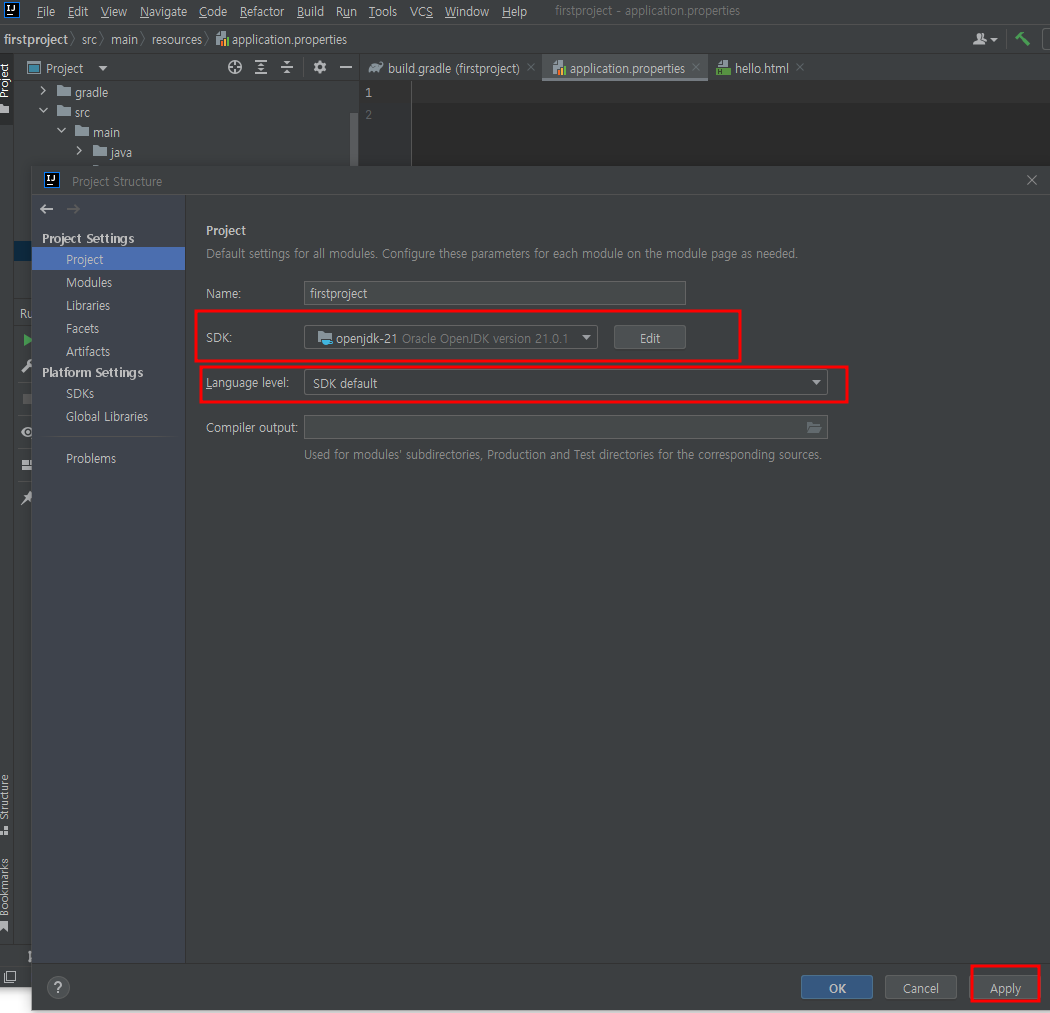Click the back arrow in Project Structure
This screenshot has height=1013, width=1050.
[x=46, y=209]
